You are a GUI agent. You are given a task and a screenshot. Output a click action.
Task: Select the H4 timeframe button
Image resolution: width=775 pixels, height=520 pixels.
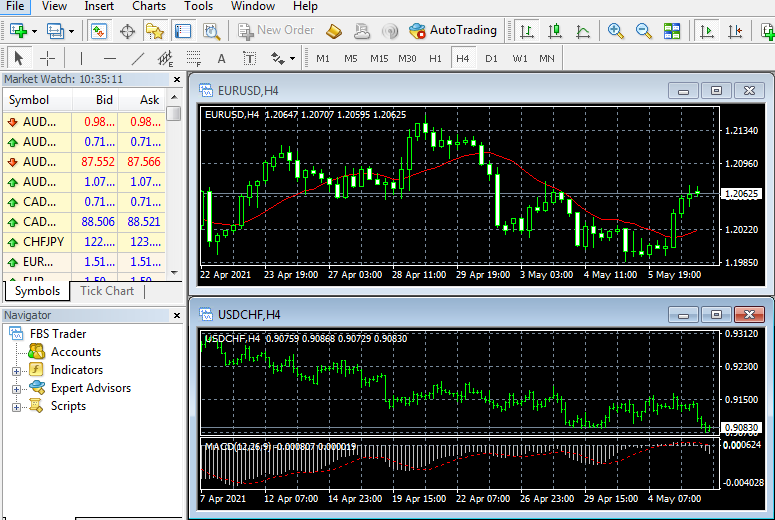pos(463,58)
